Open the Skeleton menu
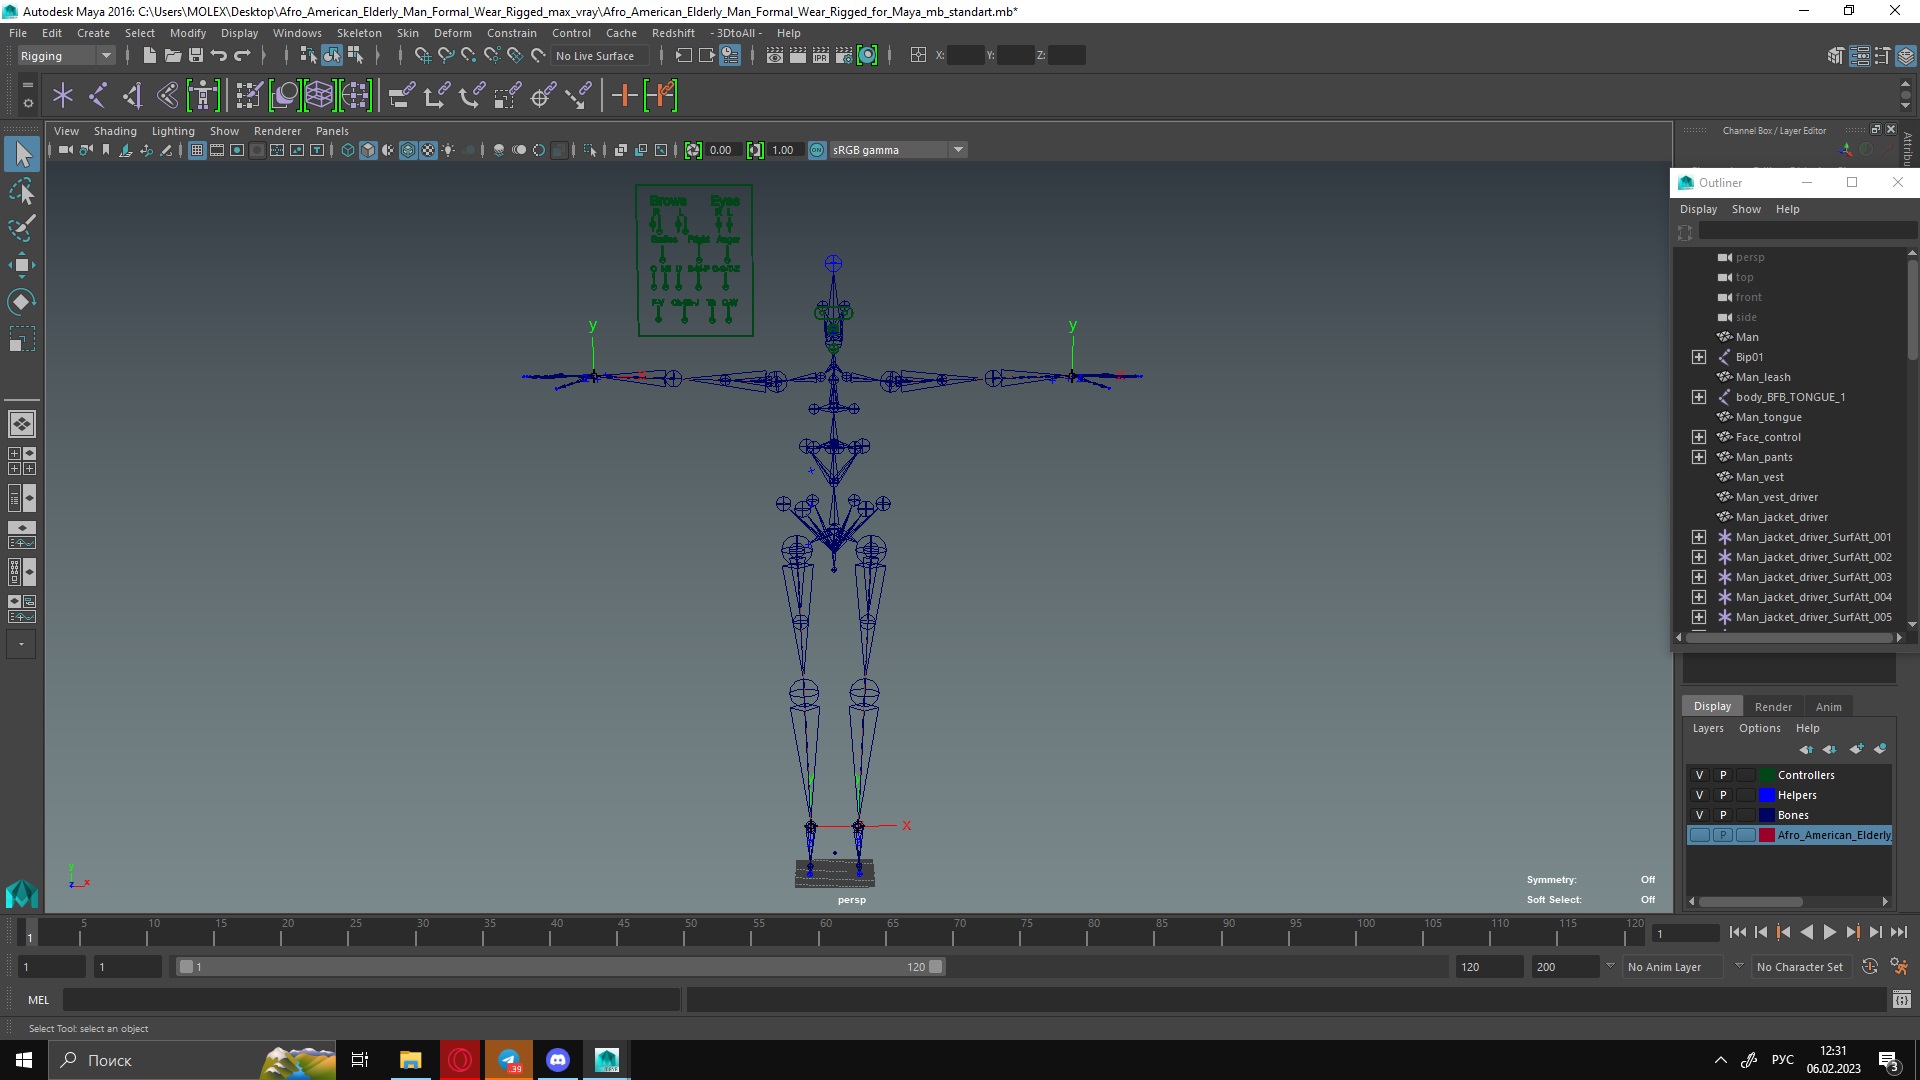 359,33
